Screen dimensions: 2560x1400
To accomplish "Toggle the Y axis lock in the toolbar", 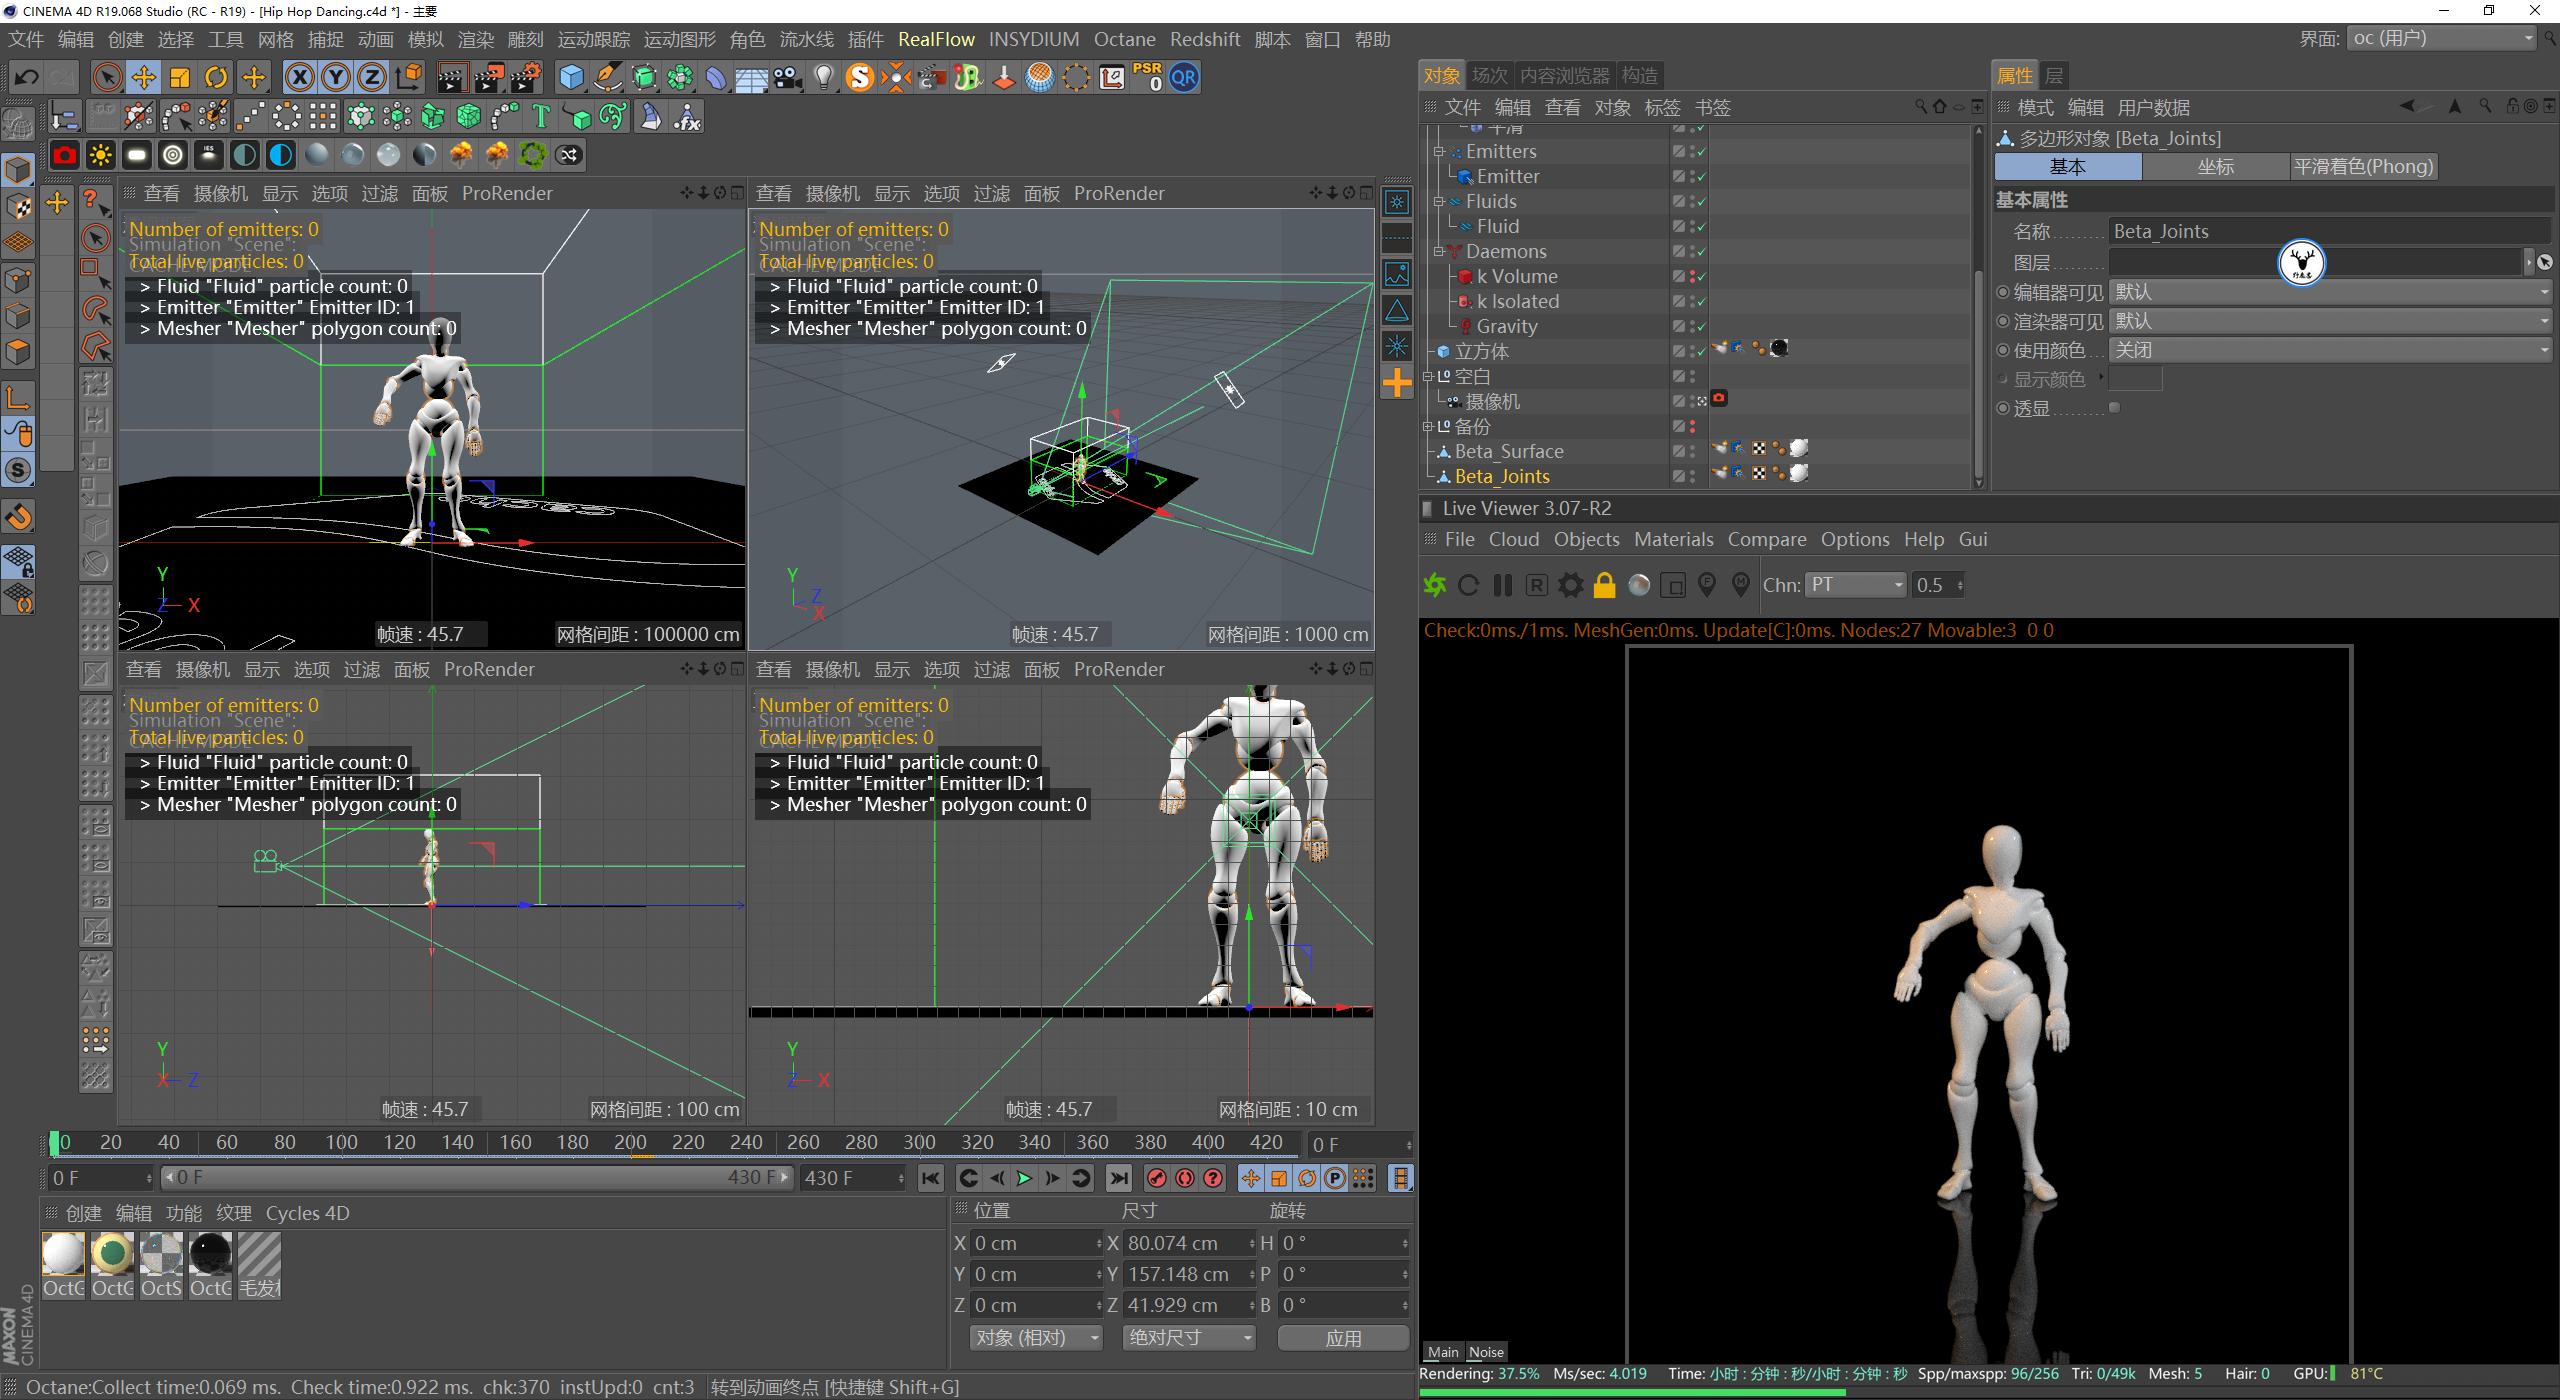I will point(335,77).
